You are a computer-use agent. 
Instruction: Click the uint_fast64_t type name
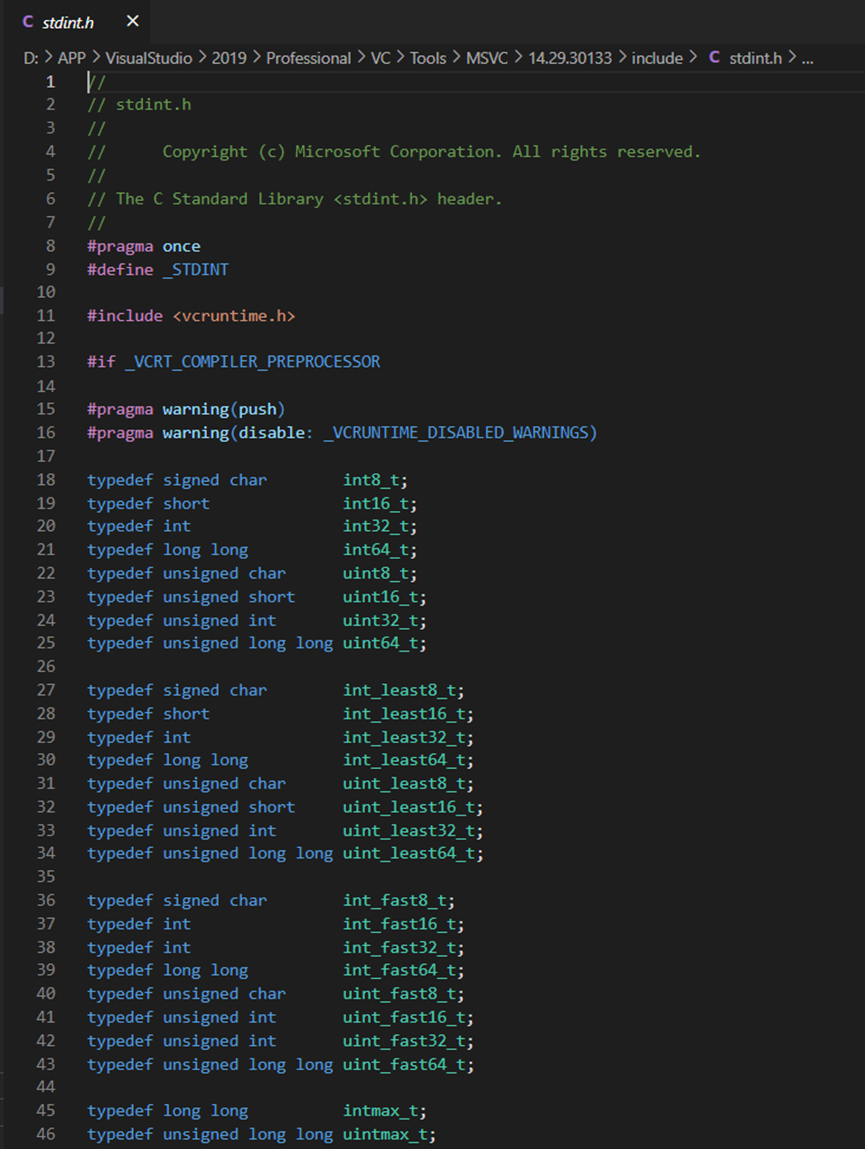click(404, 1064)
